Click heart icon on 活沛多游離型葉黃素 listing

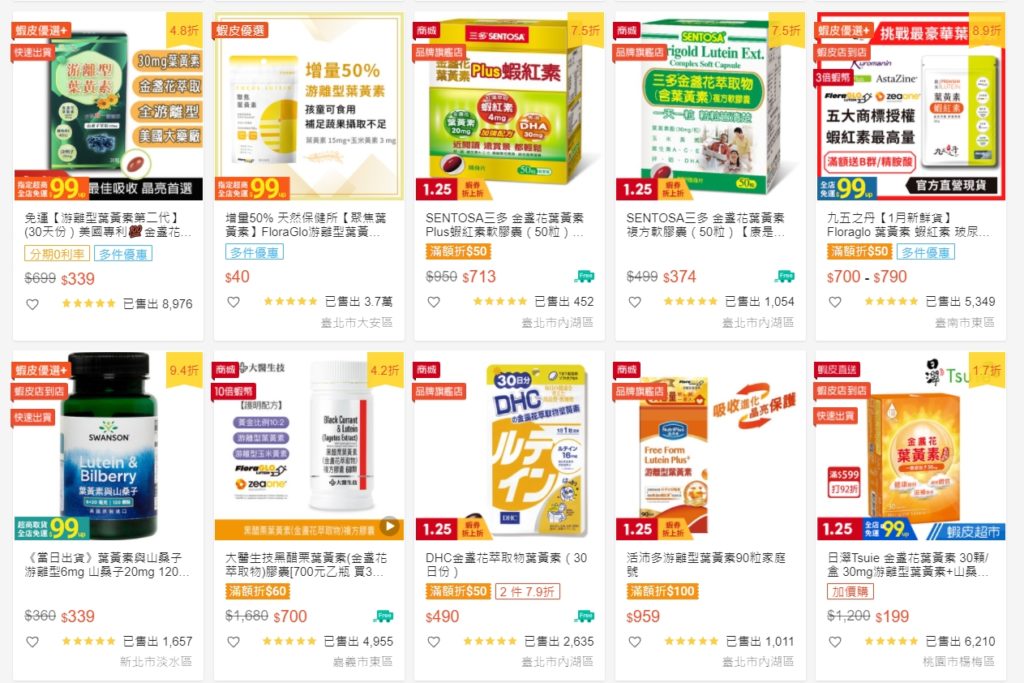(x=634, y=642)
